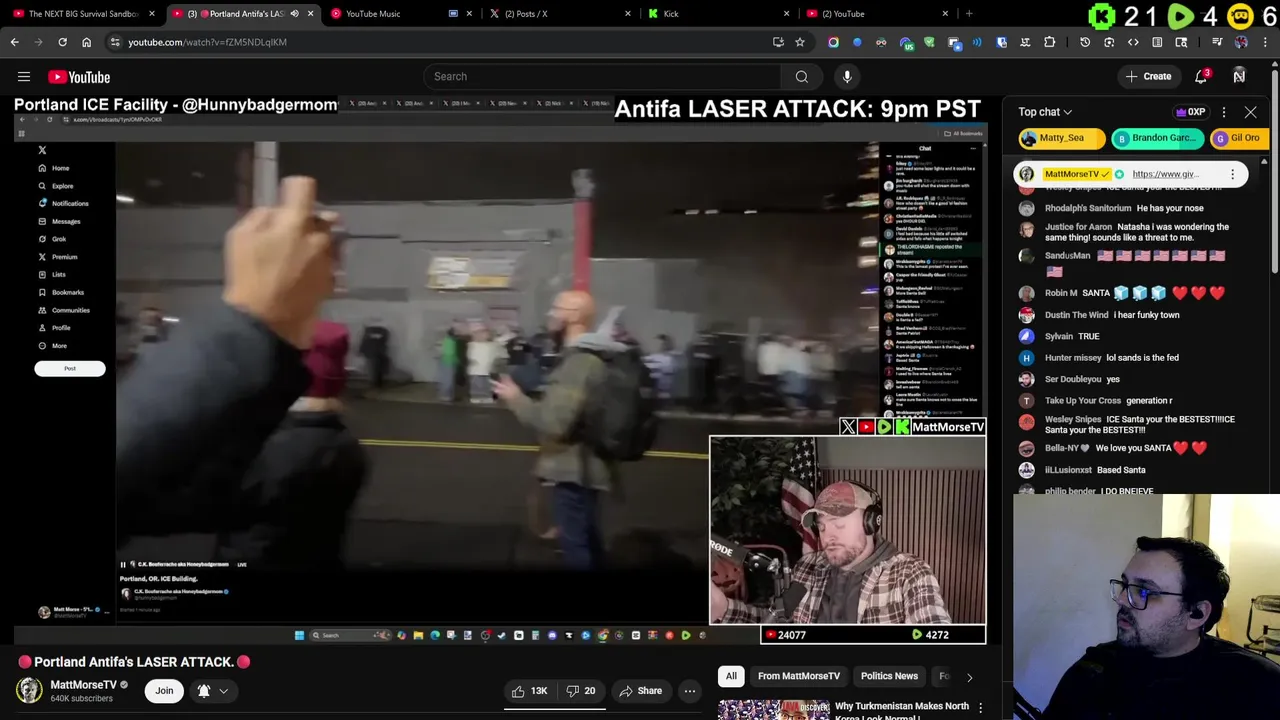Switch to the (2) YouTube tab
This screenshot has width=1280, height=720.
point(877,14)
